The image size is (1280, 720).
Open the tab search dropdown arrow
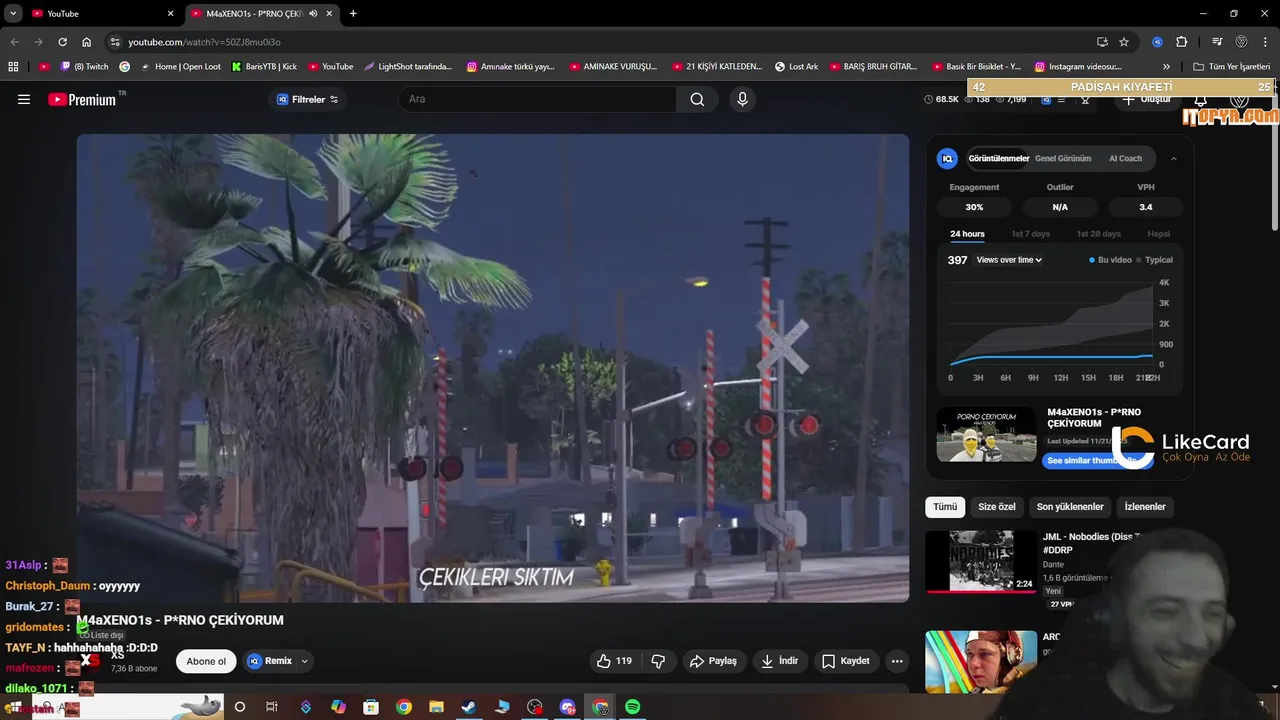(13, 14)
